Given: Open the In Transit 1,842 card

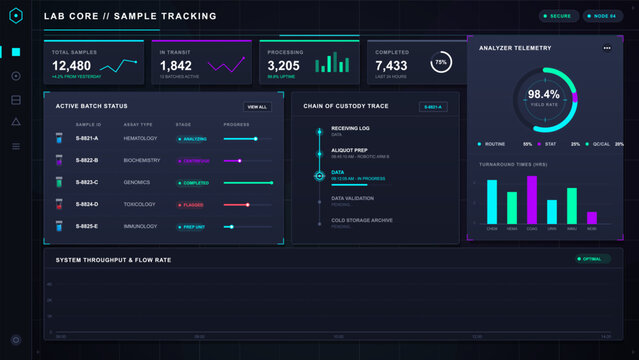Looking at the screenshot, I should tap(202, 62).
